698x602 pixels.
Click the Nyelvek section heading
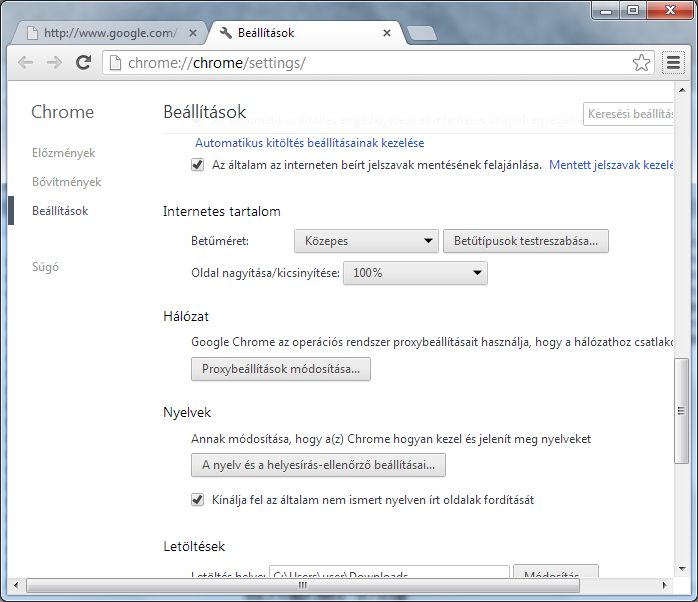pyautogui.click(x=187, y=412)
